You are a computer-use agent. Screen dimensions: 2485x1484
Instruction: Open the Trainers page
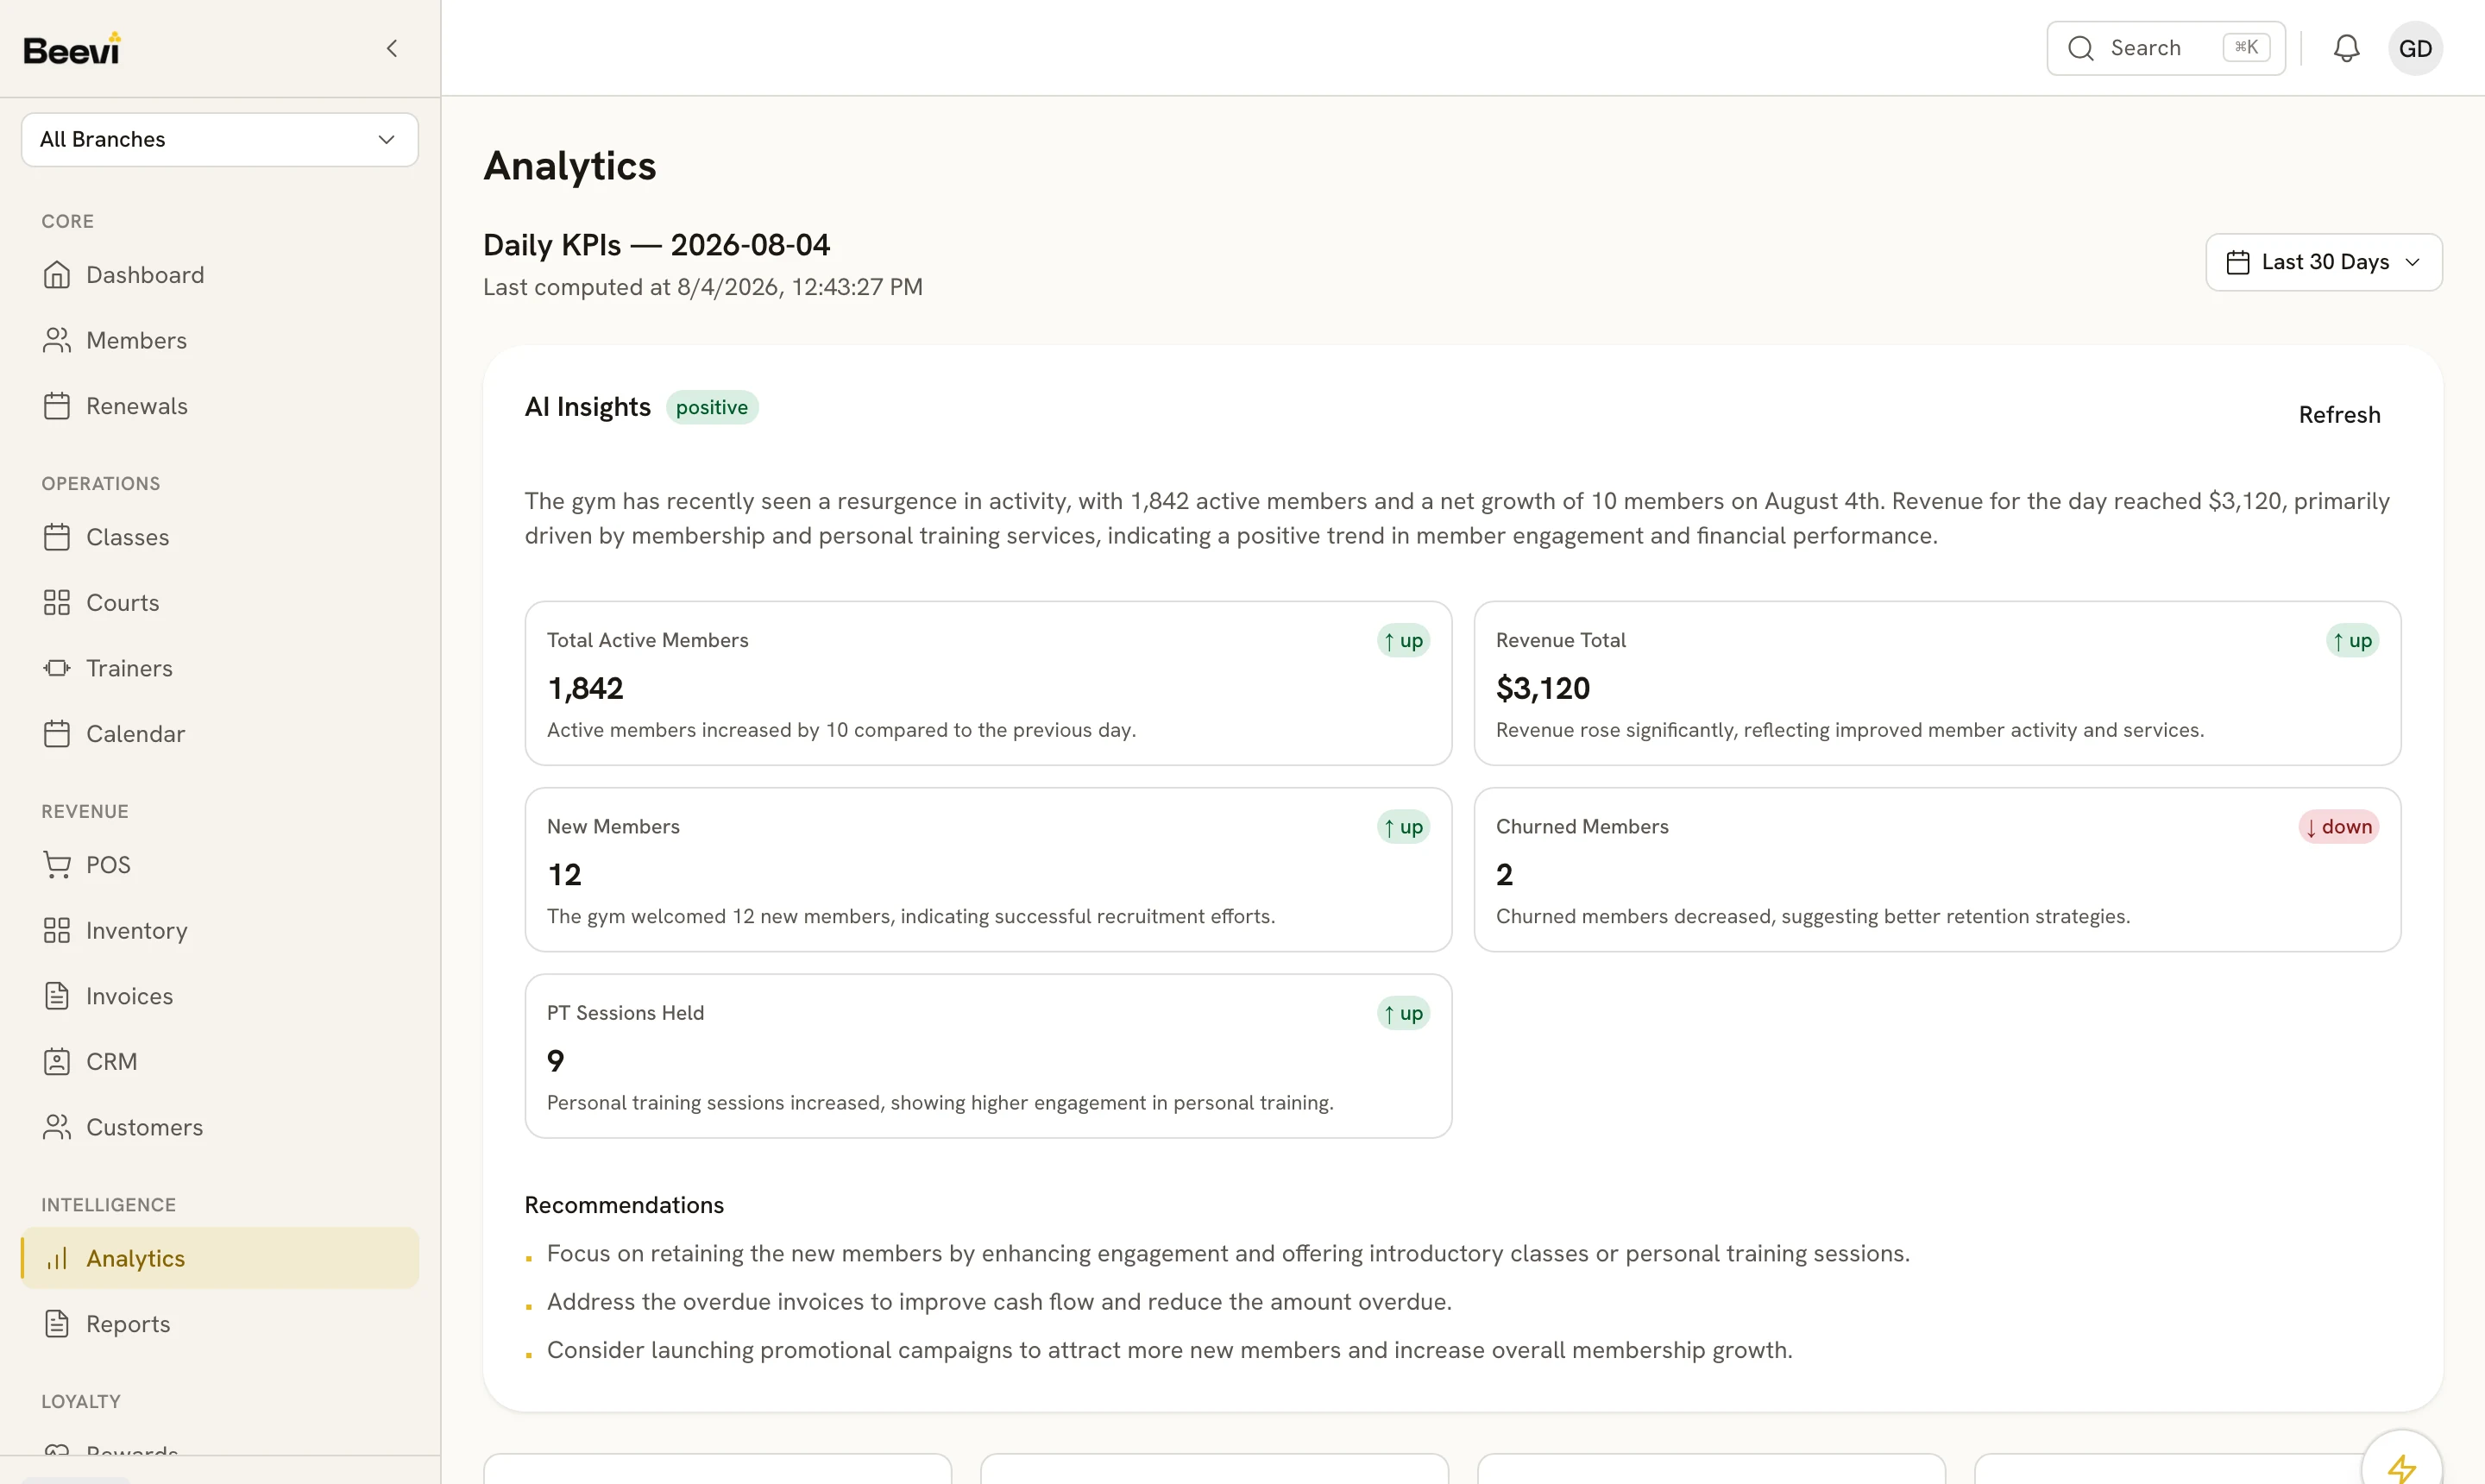219,668
